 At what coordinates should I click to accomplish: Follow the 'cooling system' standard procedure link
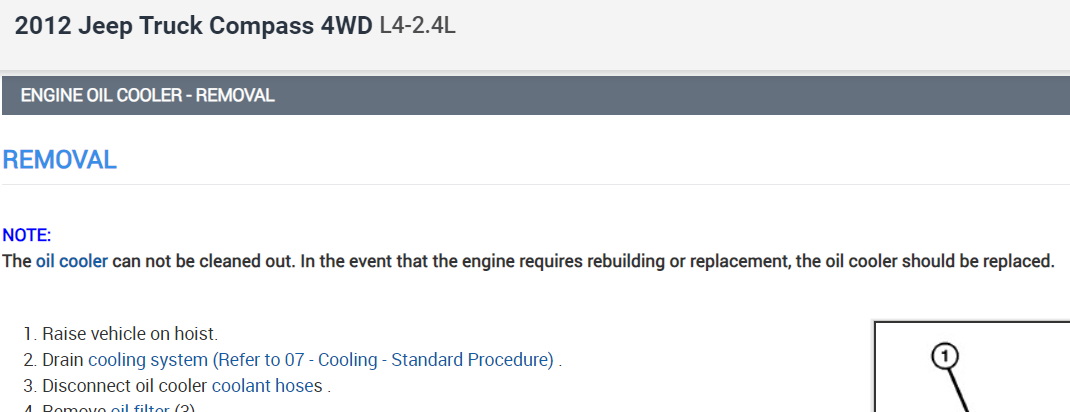(321, 360)
